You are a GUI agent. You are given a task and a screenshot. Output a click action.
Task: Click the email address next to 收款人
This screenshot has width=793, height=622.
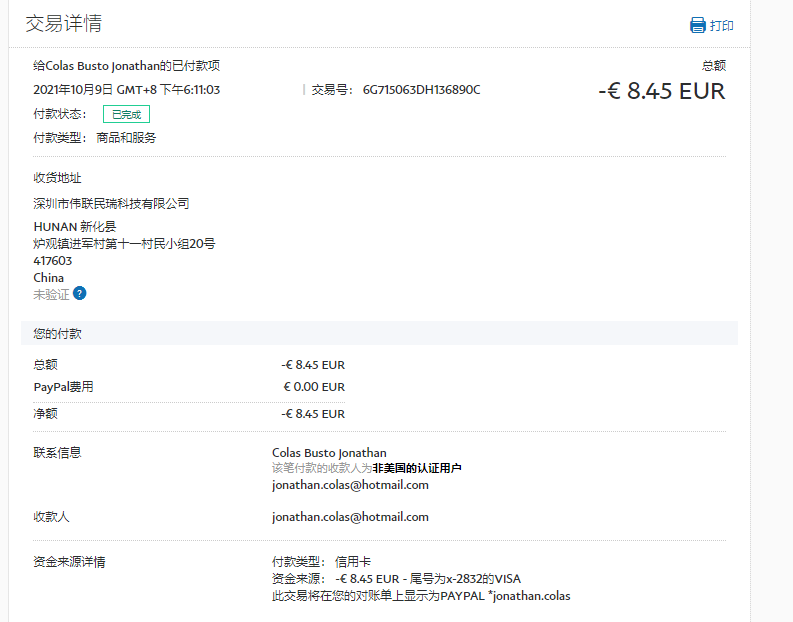[350, 517]
